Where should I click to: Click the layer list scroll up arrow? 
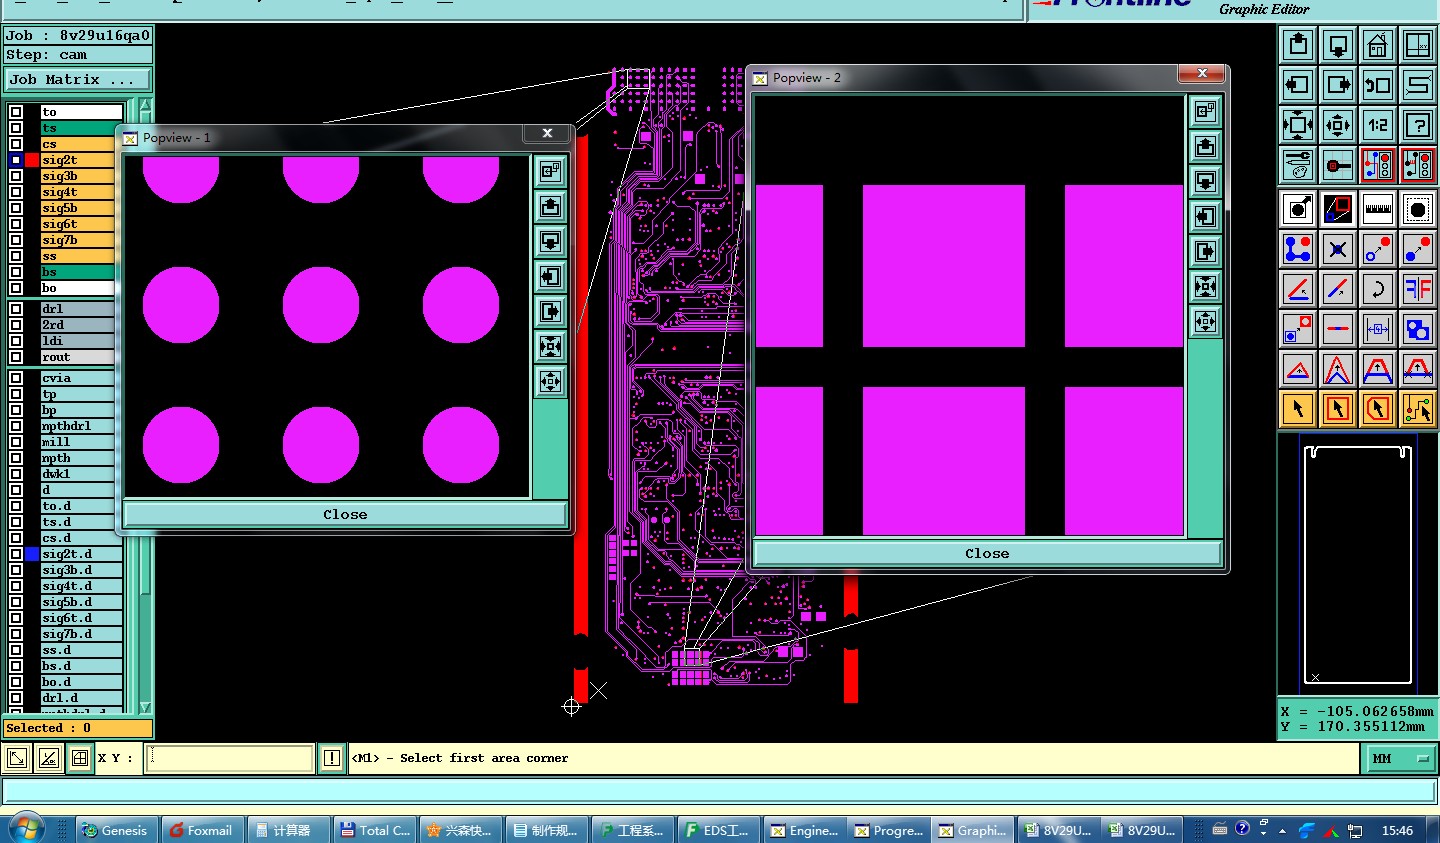(145, 106)
